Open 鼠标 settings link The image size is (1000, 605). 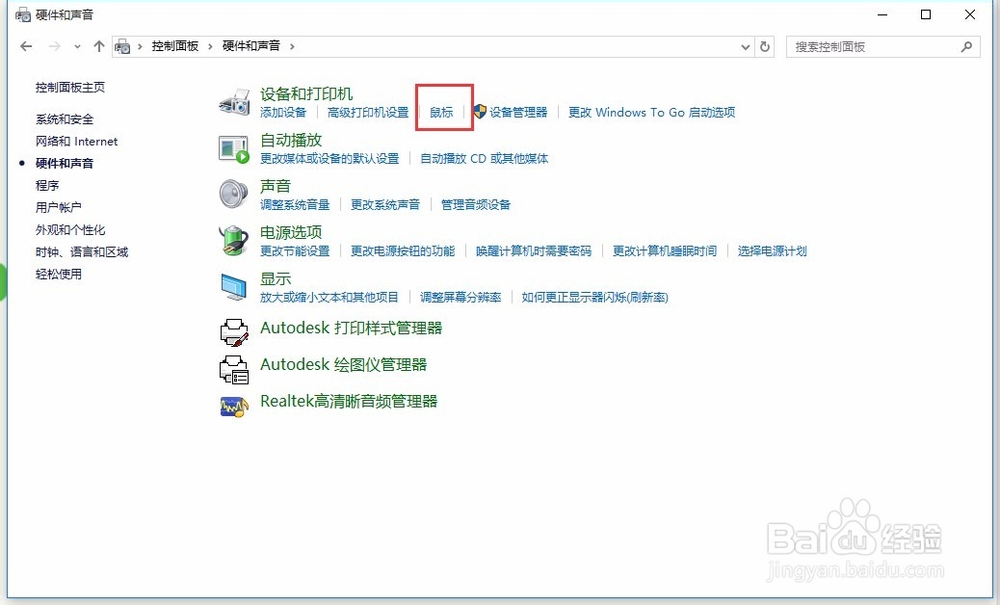[441, 112]
